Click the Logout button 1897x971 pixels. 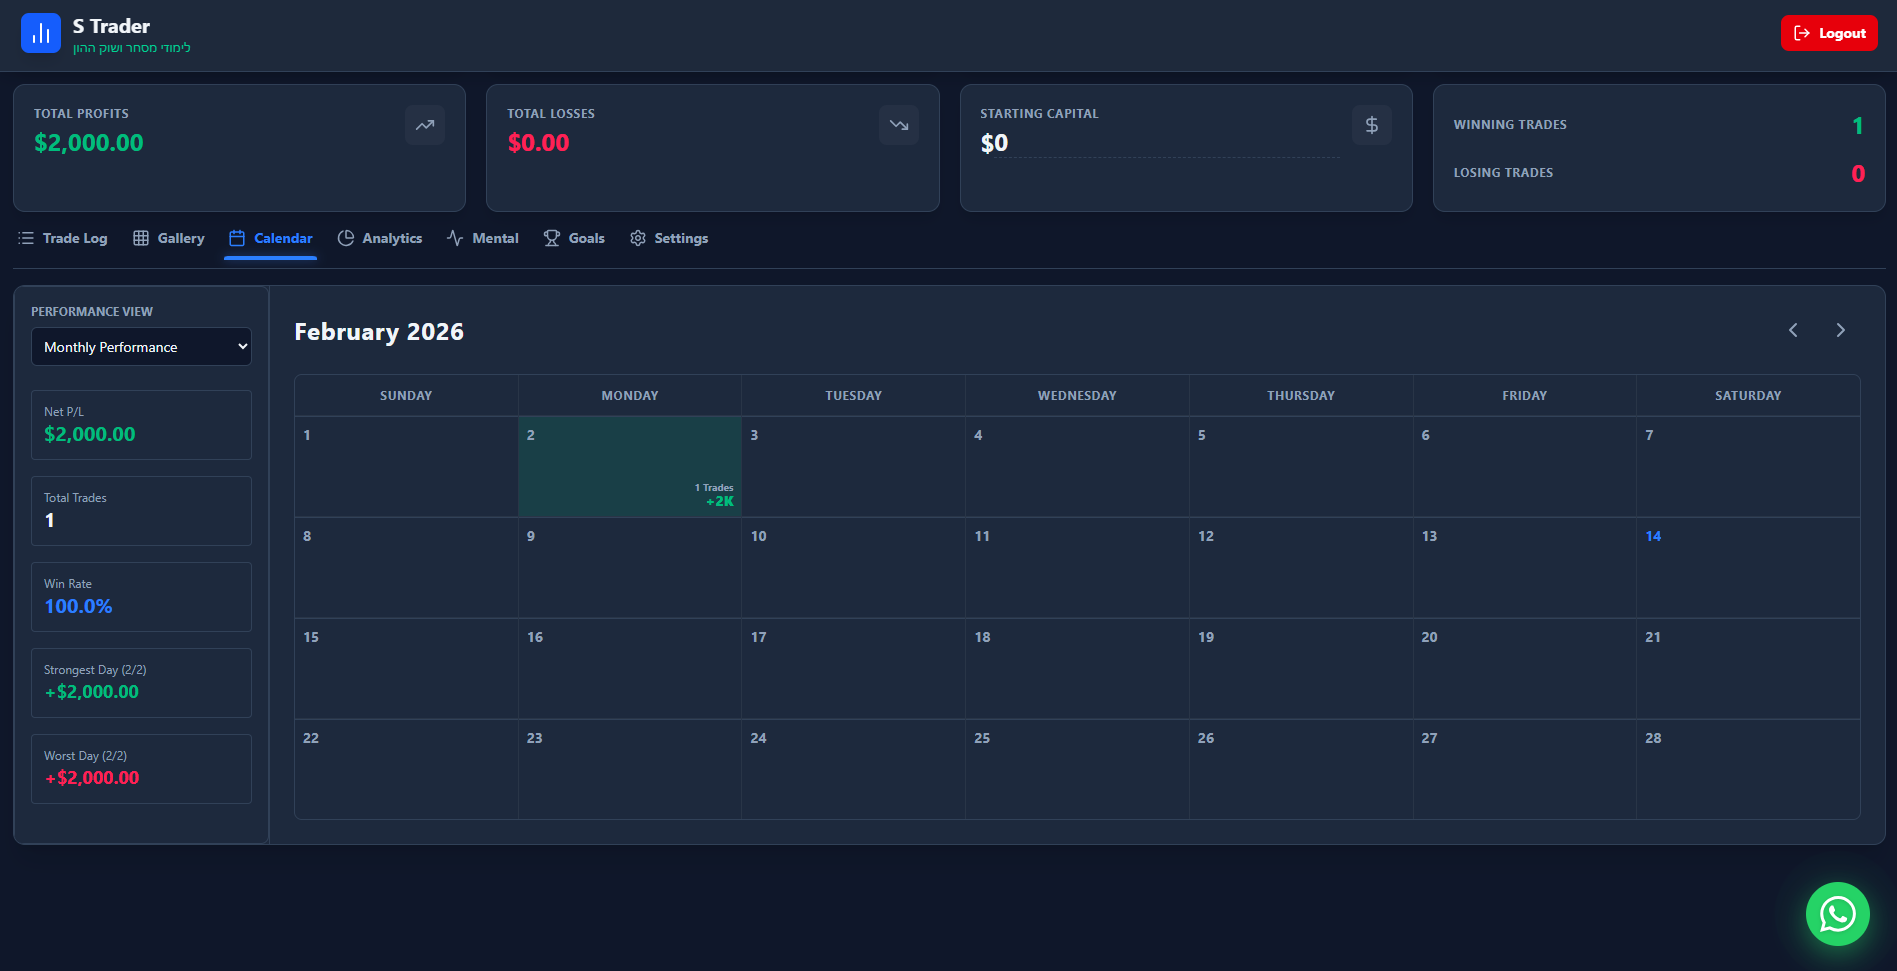pos(1829,33)
